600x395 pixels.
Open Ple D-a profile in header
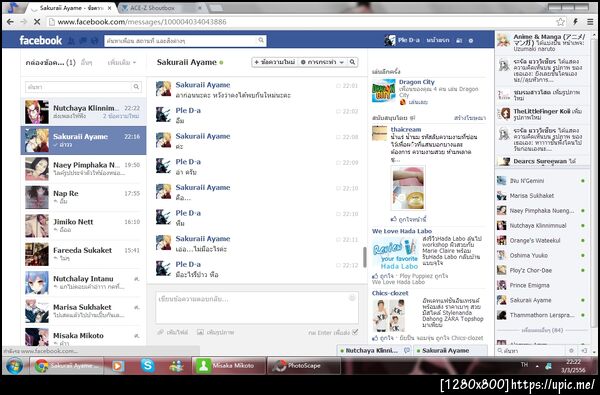[x=402, y=40]
